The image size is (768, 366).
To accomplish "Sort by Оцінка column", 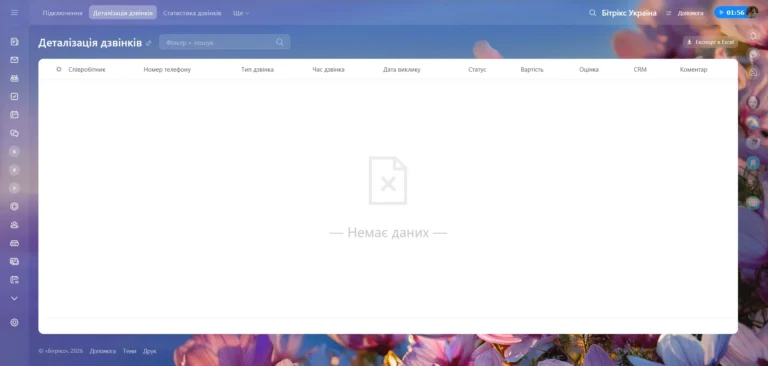I will tap(589, 70).
